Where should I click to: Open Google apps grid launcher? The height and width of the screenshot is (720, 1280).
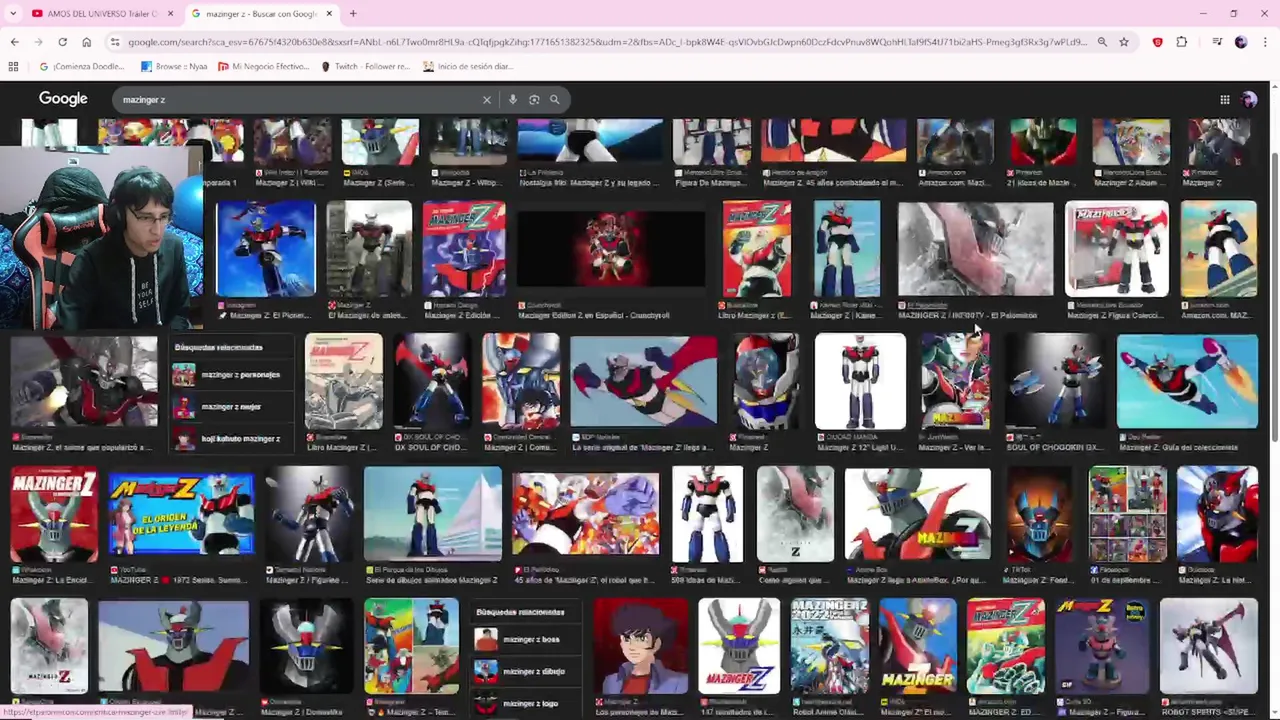1224,99
